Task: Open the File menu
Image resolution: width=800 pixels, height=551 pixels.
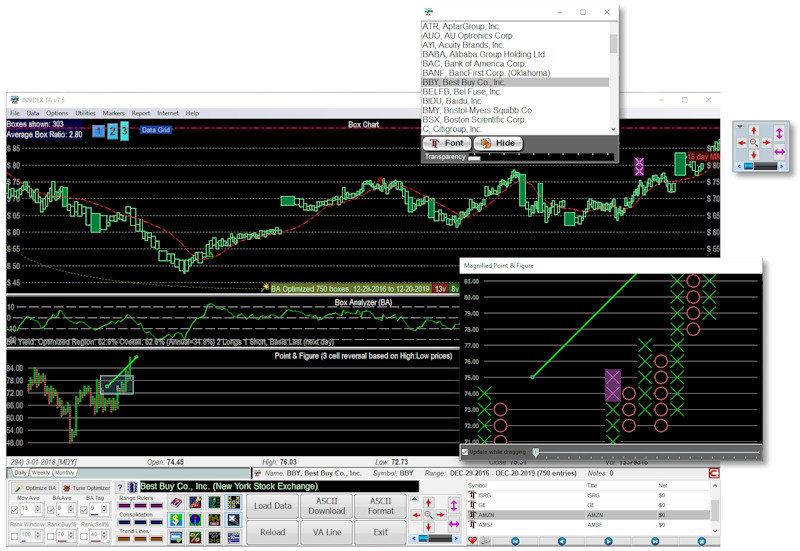Action: (15, 113)
